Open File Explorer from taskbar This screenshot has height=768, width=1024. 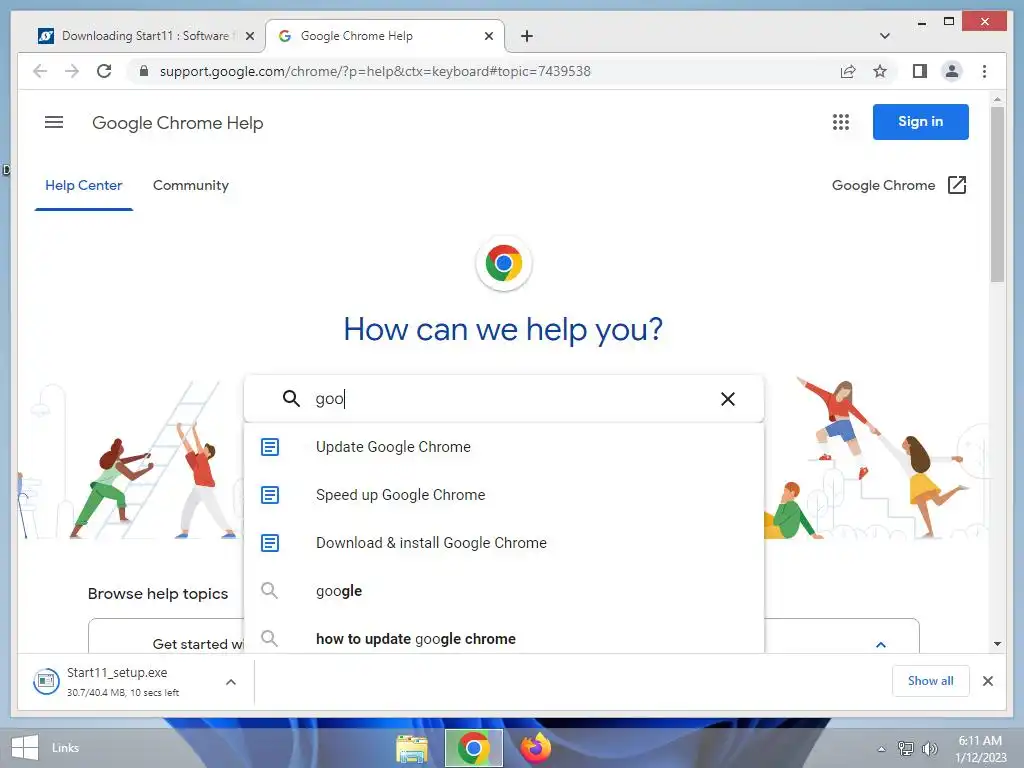point(411,748)
